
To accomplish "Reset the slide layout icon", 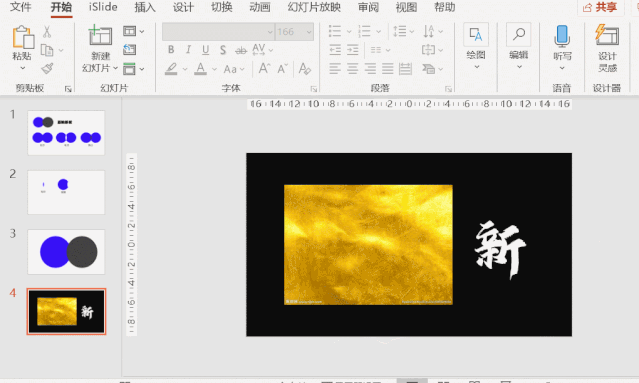I will pyautogui.click(x=129, y=50).
